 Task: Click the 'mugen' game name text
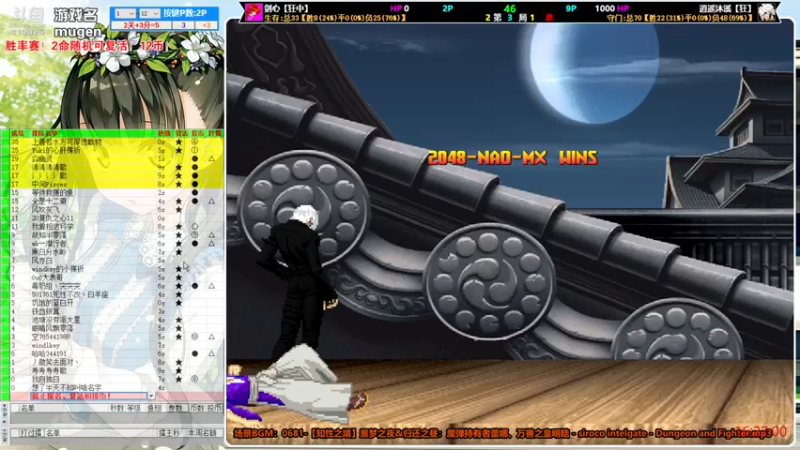(78, 32)
